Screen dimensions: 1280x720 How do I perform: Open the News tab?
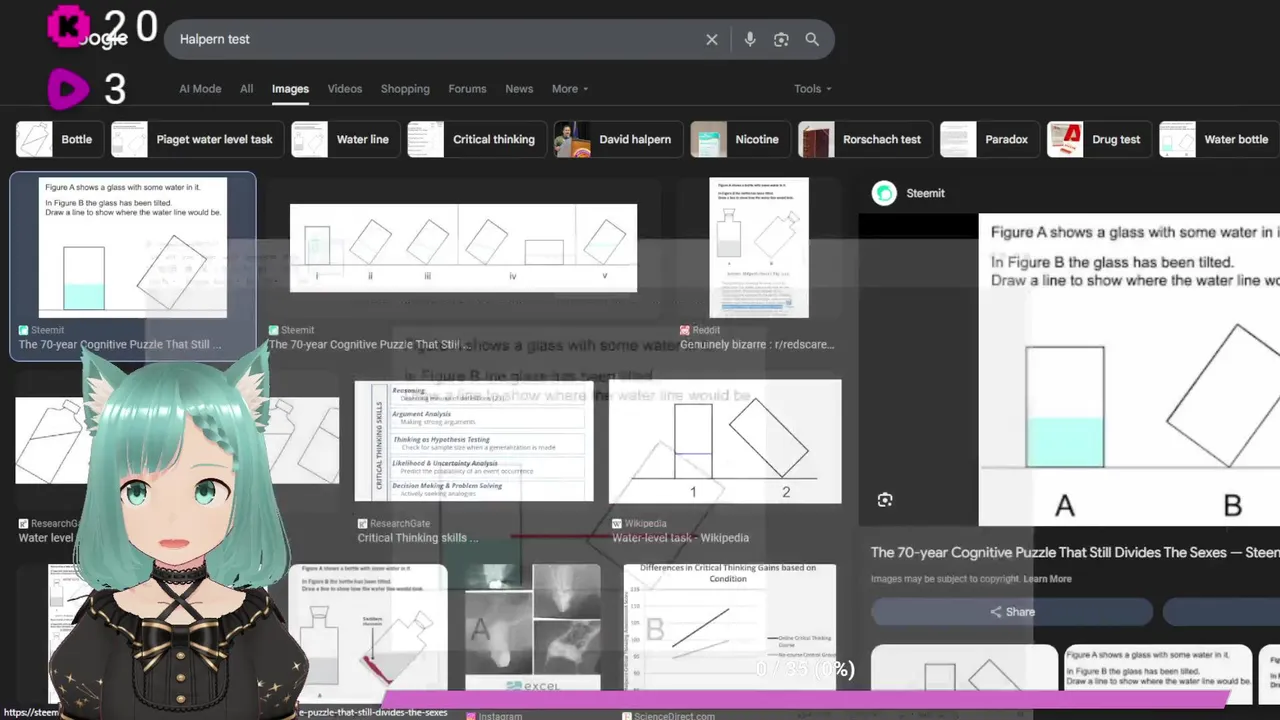tap(519, 89)
